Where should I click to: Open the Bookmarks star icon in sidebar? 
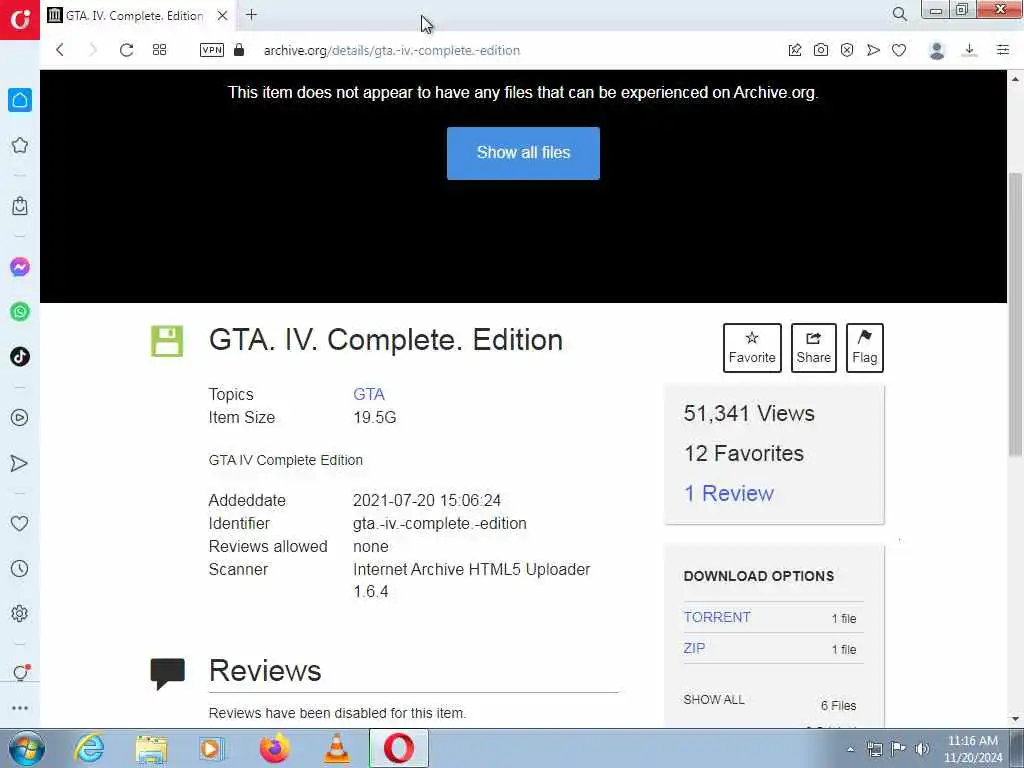(x=20, y=145)
